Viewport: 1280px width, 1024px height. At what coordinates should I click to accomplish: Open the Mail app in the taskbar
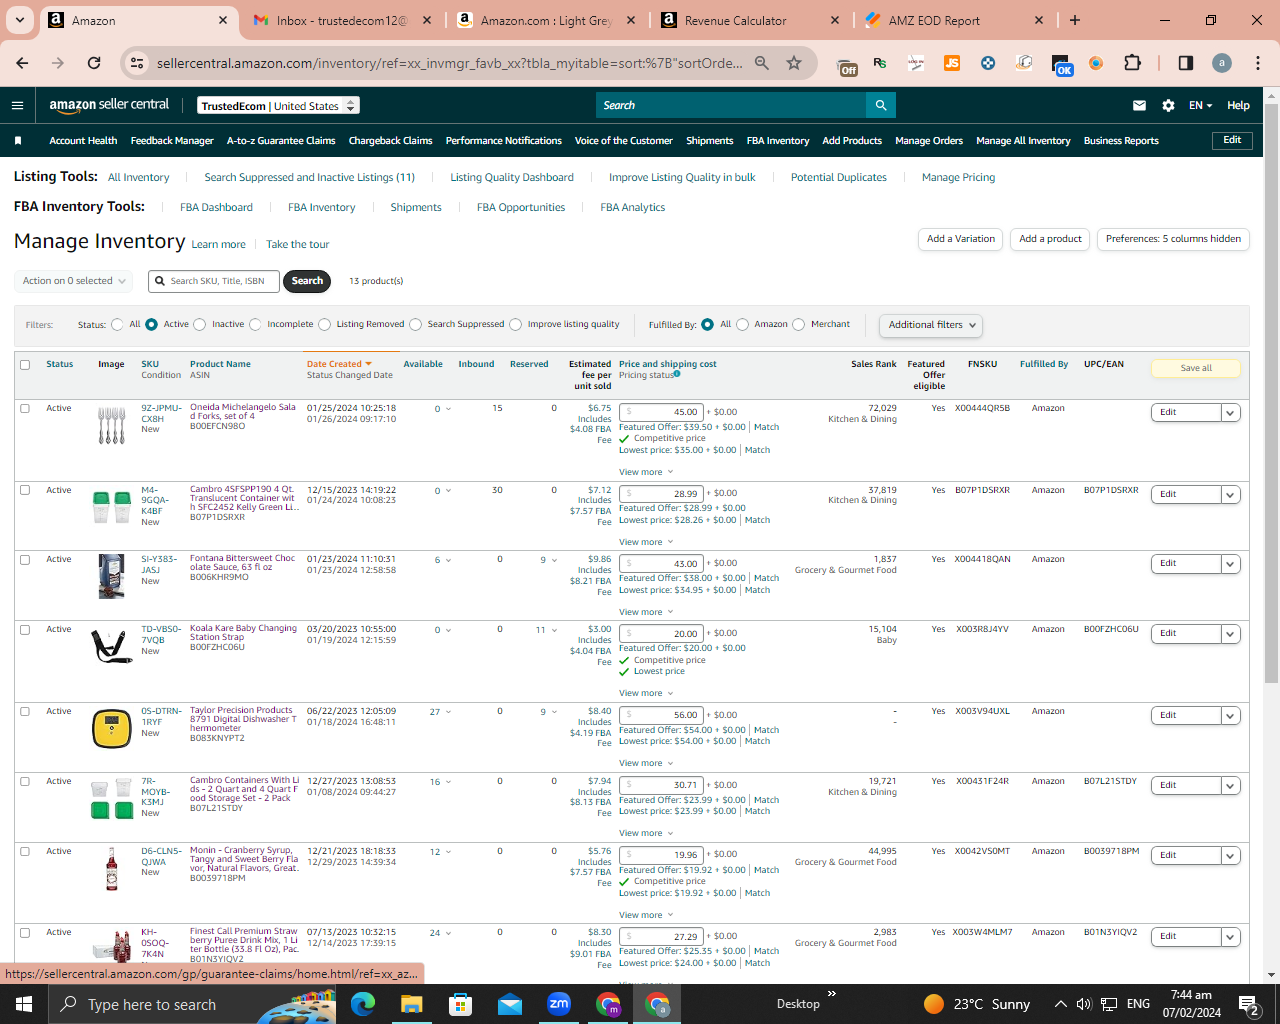(510, 1004)
